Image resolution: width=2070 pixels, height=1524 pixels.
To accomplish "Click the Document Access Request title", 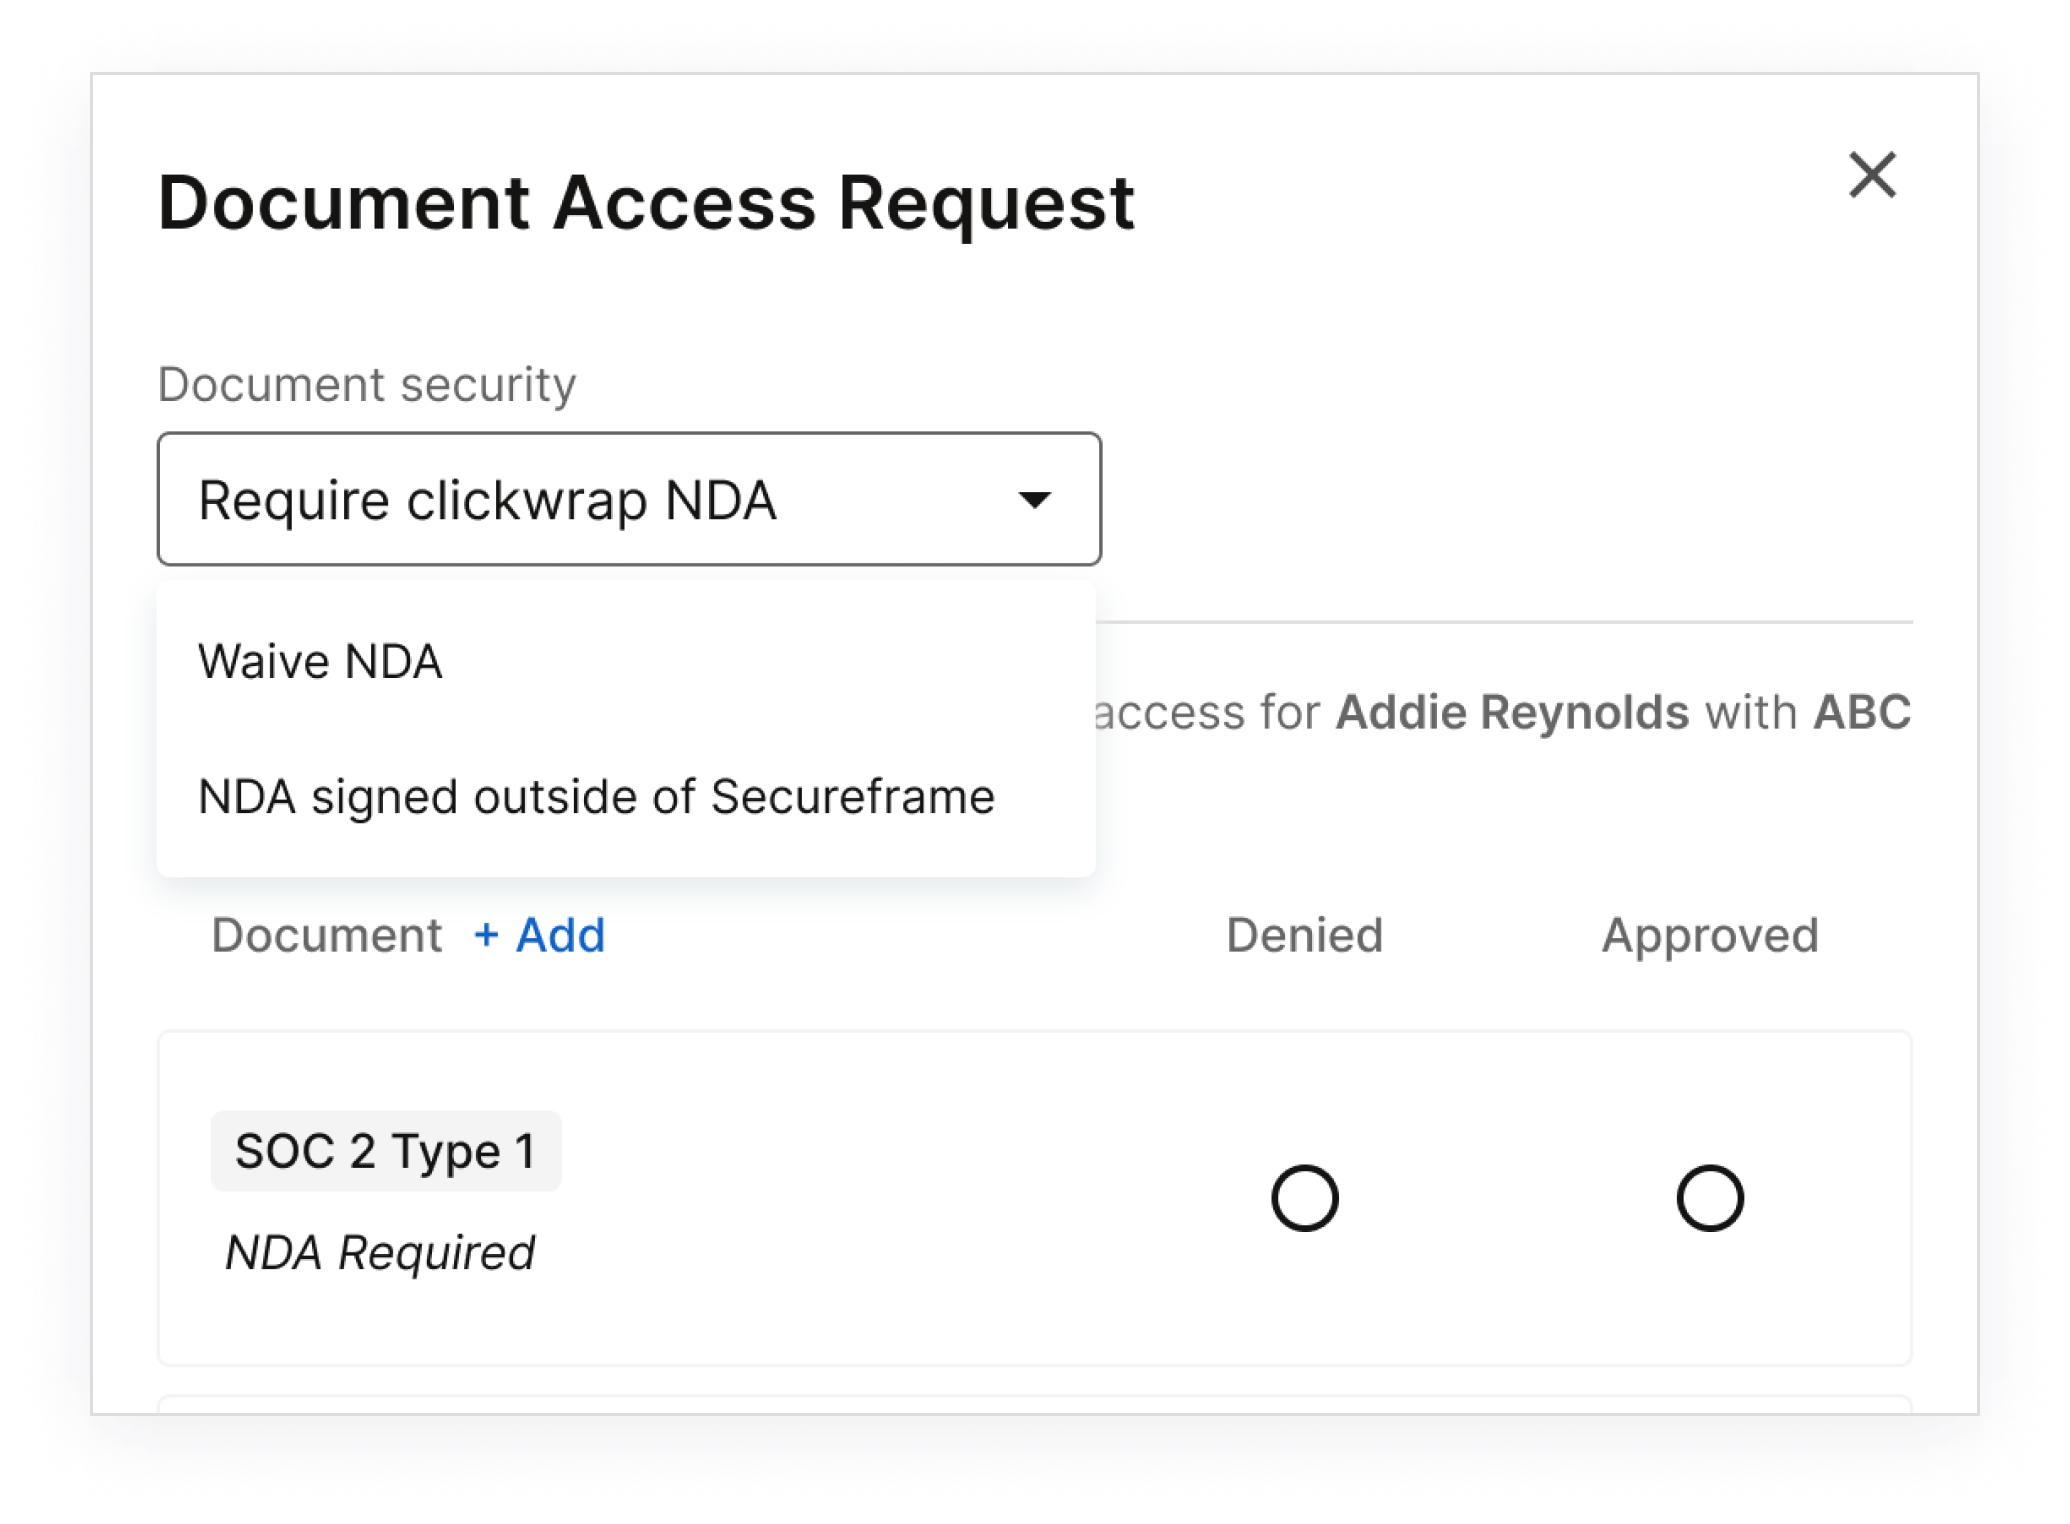I will pyautogui.click(x=646, y=204).
